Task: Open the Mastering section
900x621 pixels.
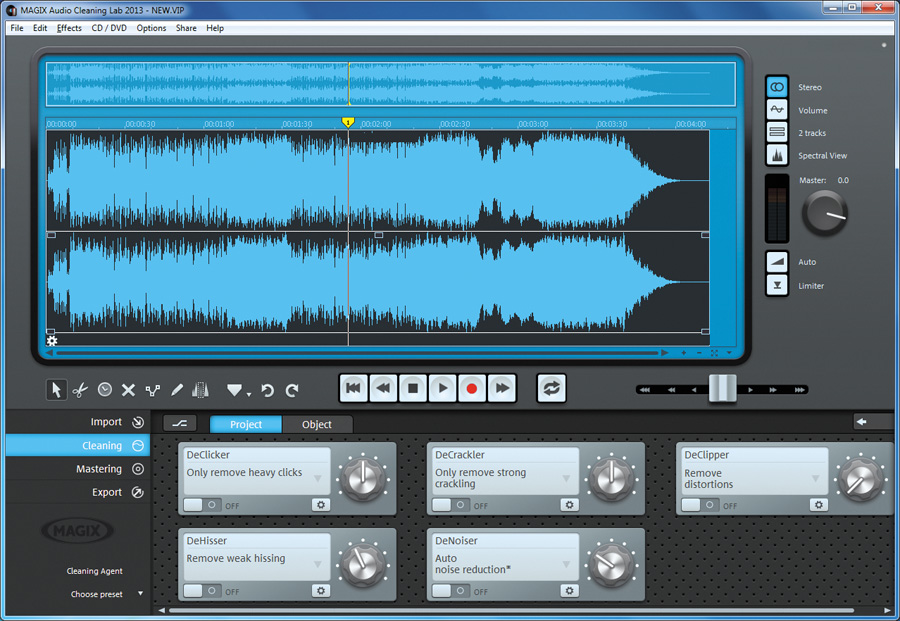Action: tap(99, 469)
